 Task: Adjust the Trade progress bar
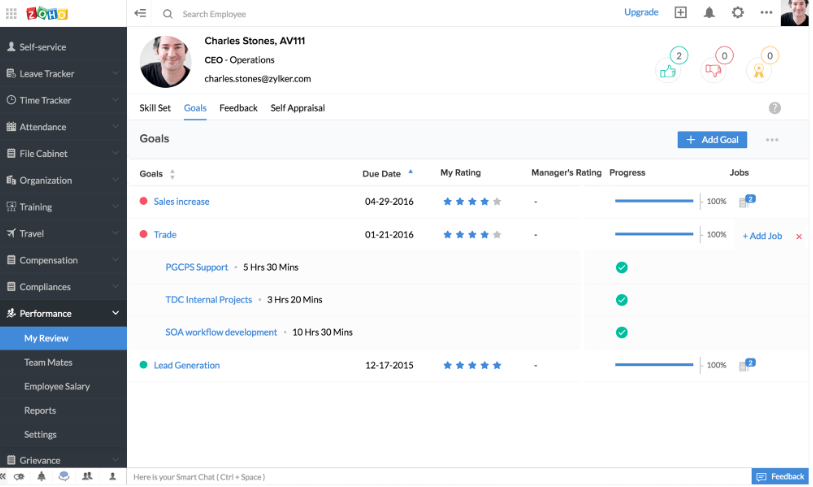click(654, 234)
